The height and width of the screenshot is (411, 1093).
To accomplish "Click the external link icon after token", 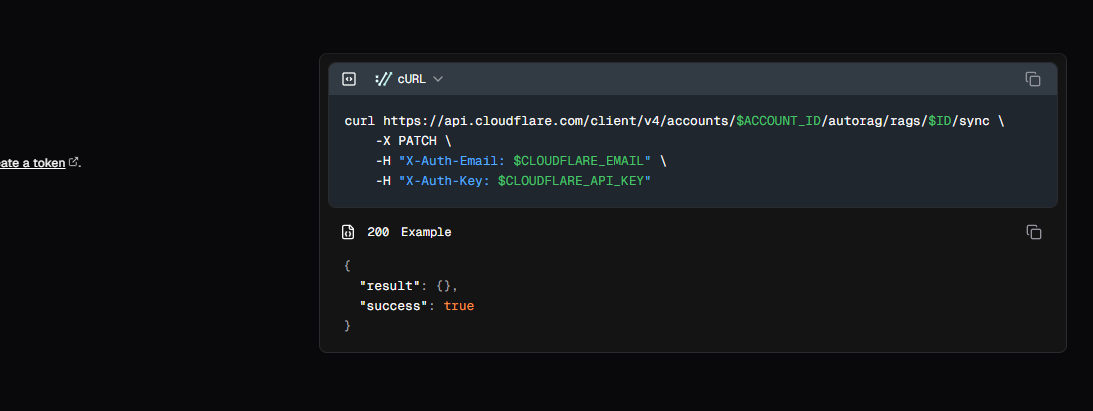I will click(73, 162).
